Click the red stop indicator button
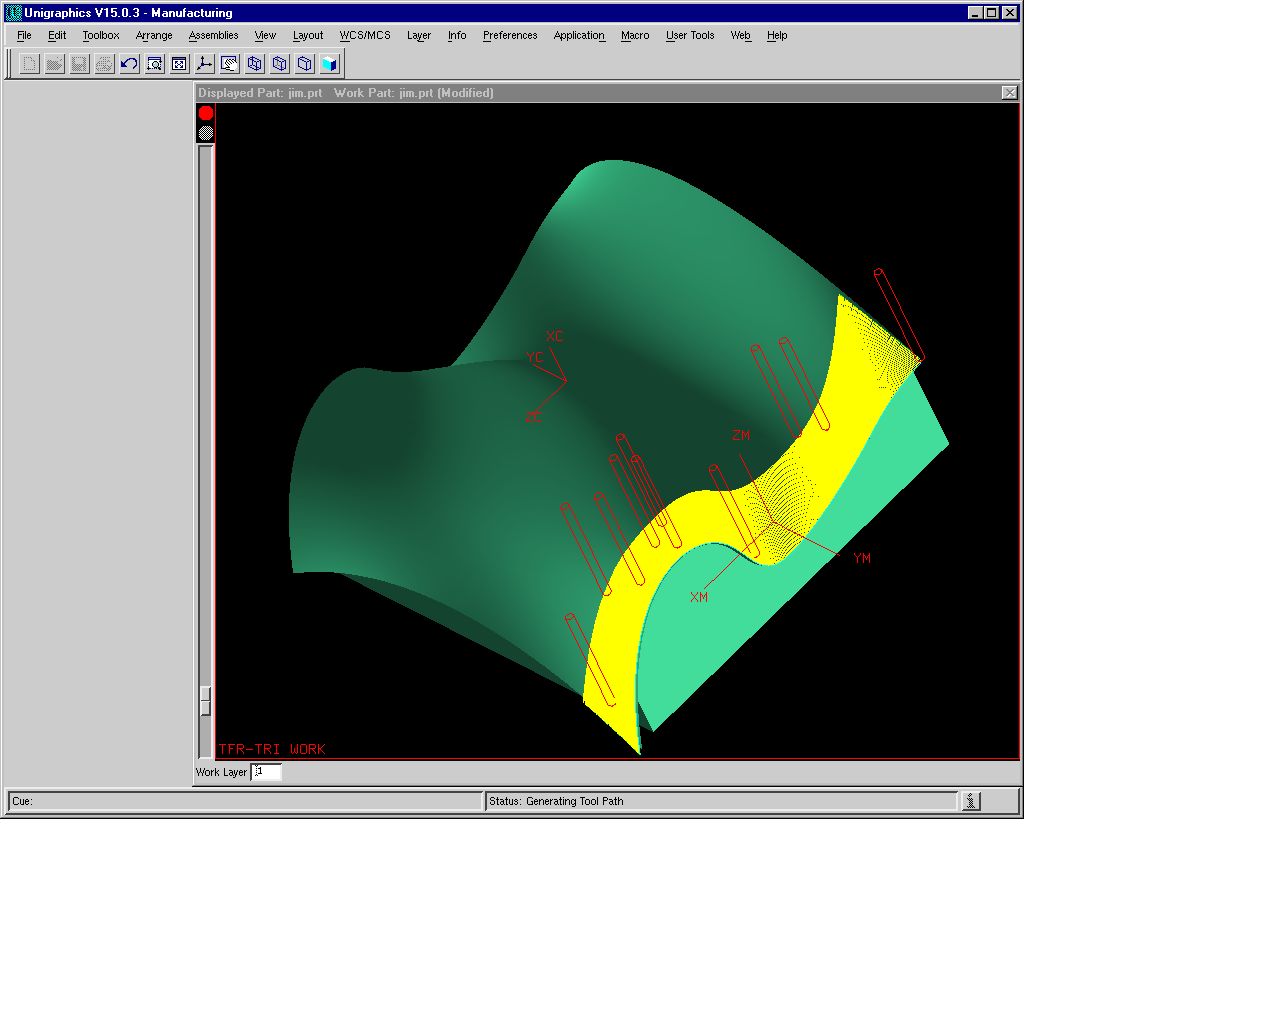The image size is (1280, 1024). (206, 113)
